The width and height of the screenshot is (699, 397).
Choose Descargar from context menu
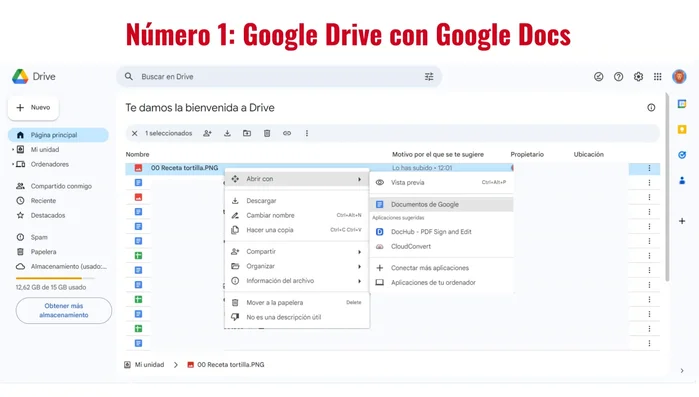pyautogui.click(x=297, y=201)
